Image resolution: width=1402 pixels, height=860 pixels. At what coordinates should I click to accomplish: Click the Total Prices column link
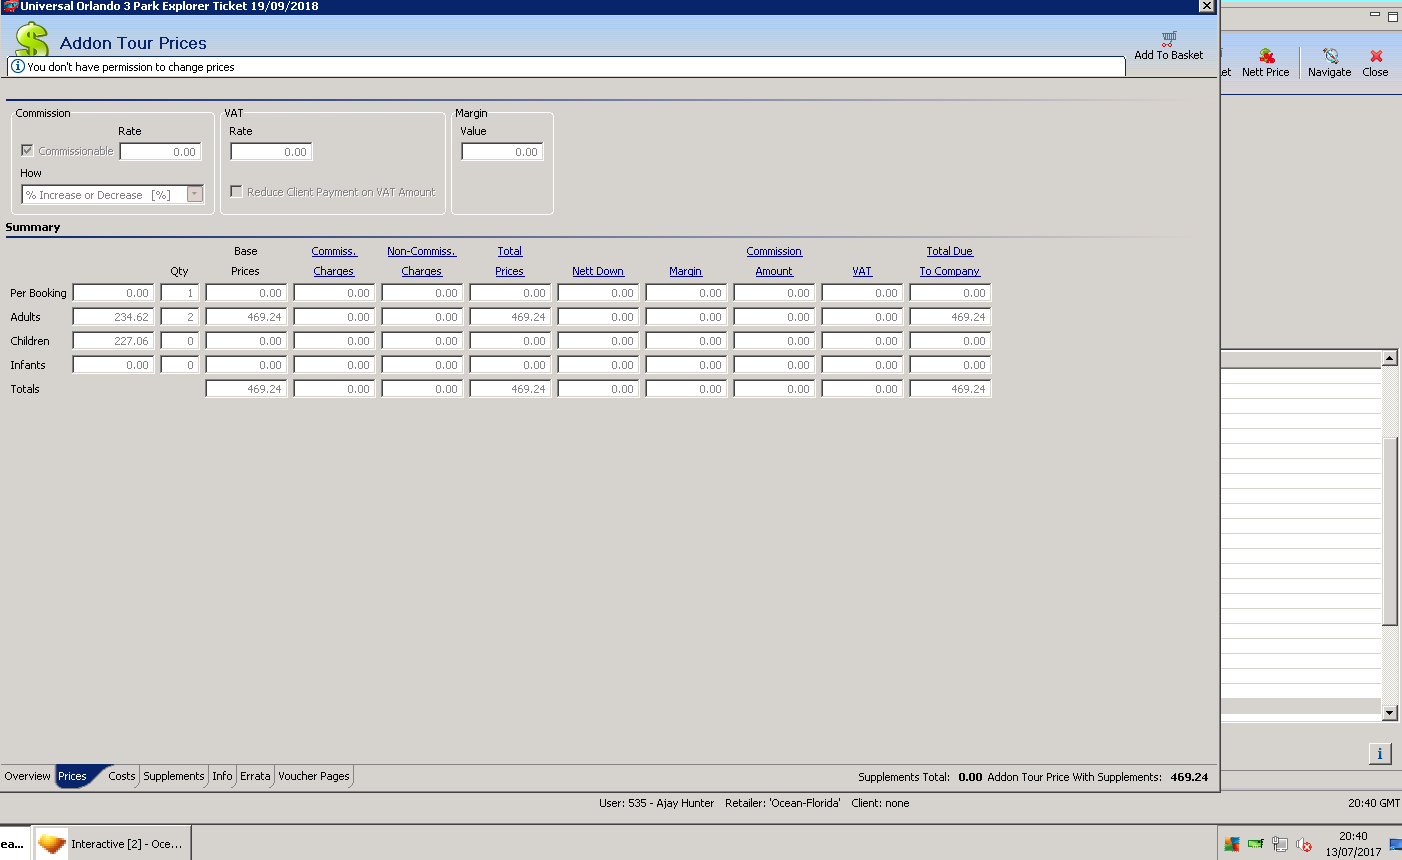(x=510, y=261)
